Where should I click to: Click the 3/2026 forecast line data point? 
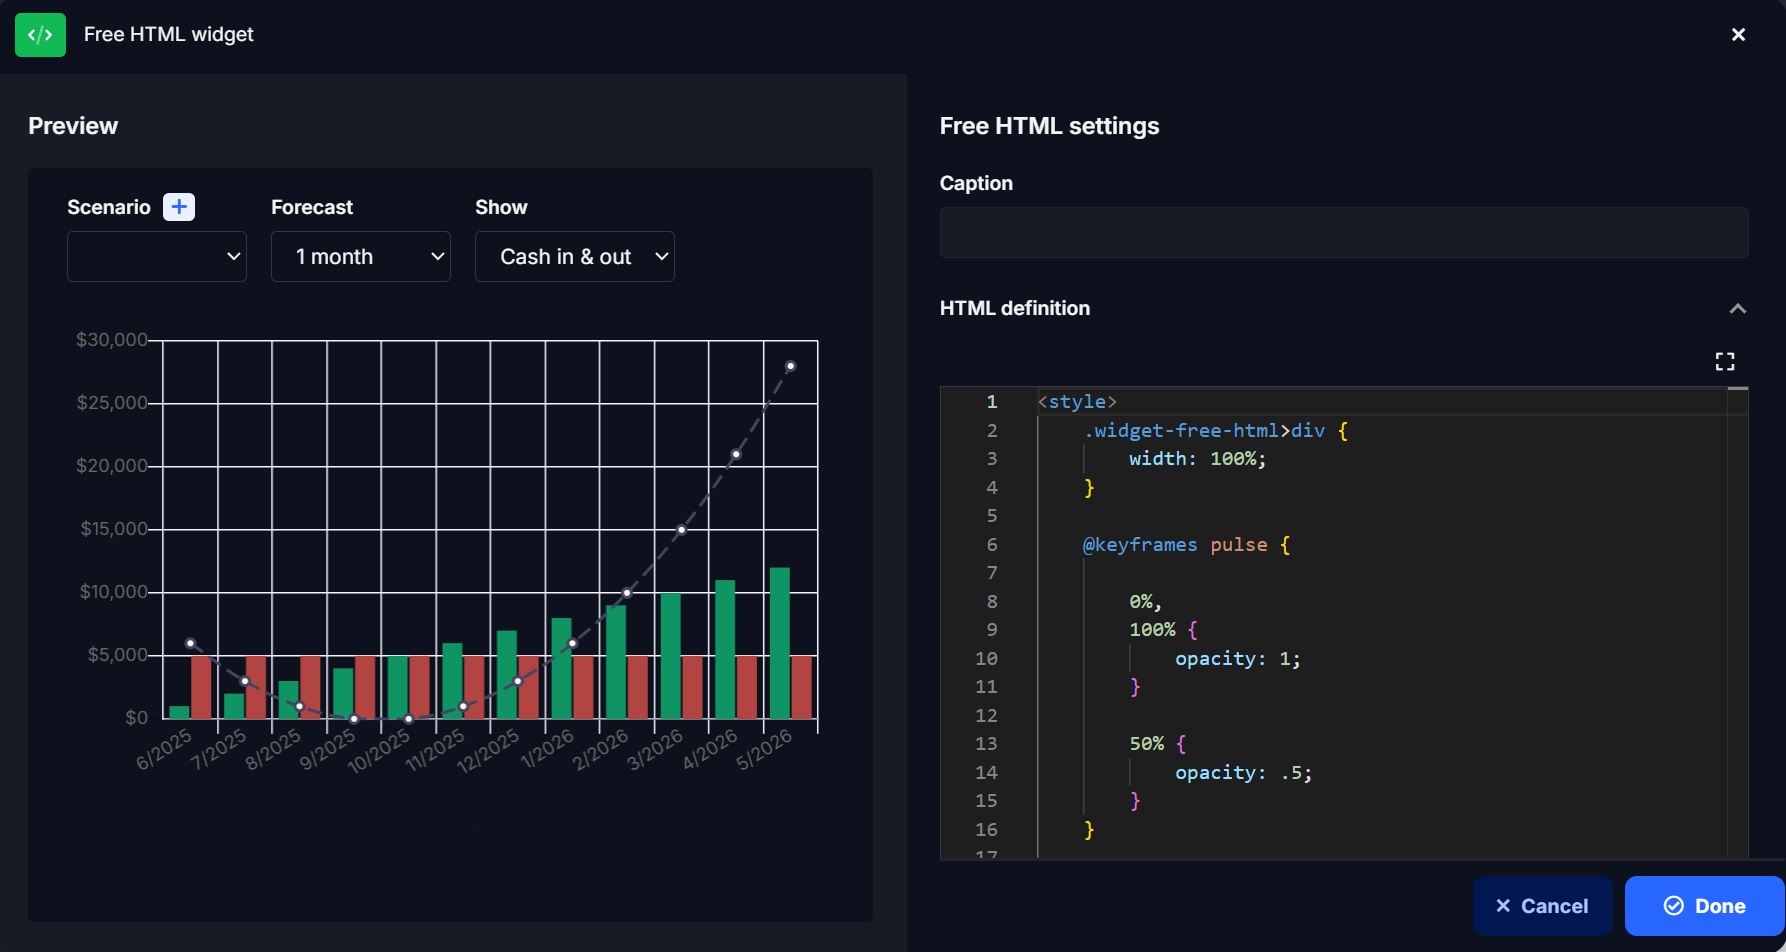tap(682, 530)
